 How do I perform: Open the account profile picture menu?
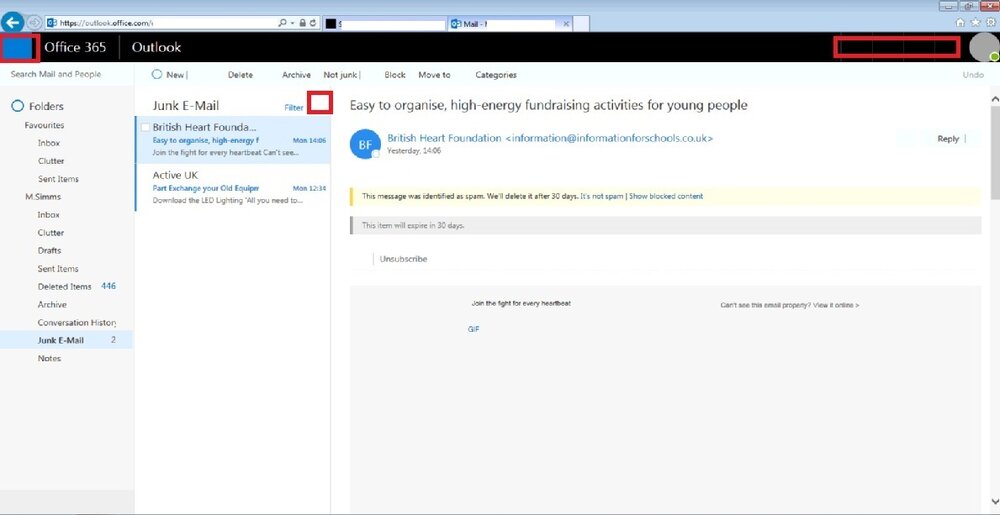[983, 48]
